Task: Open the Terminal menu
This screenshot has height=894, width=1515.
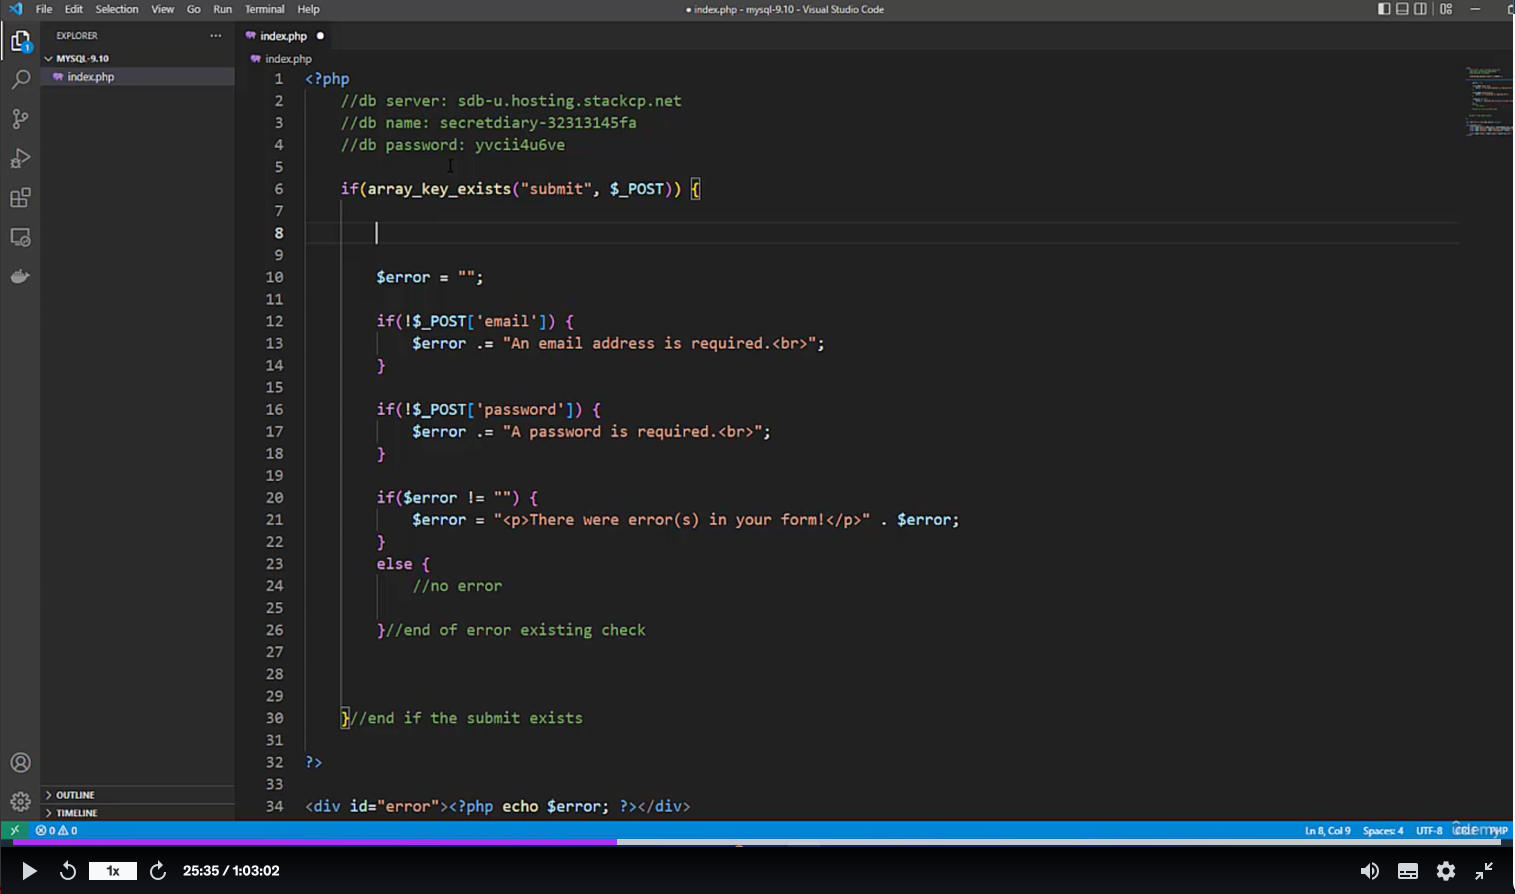Action: point(264,9)
